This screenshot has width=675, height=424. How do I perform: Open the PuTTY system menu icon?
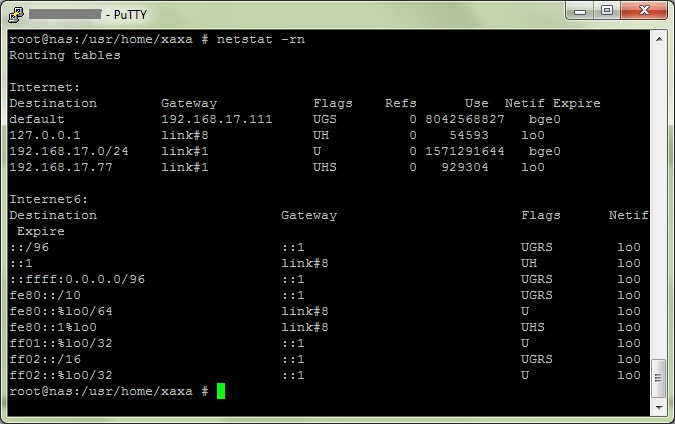coord(16,14)
